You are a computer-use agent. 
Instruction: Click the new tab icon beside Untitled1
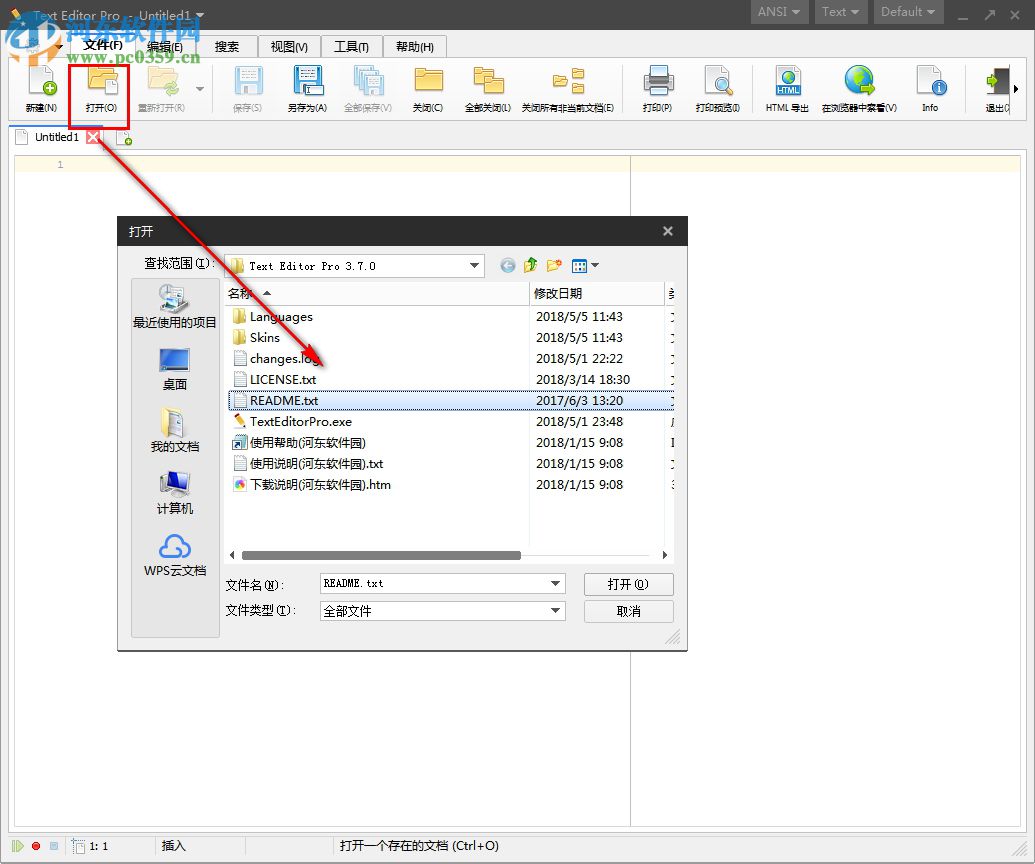[123, 138]
